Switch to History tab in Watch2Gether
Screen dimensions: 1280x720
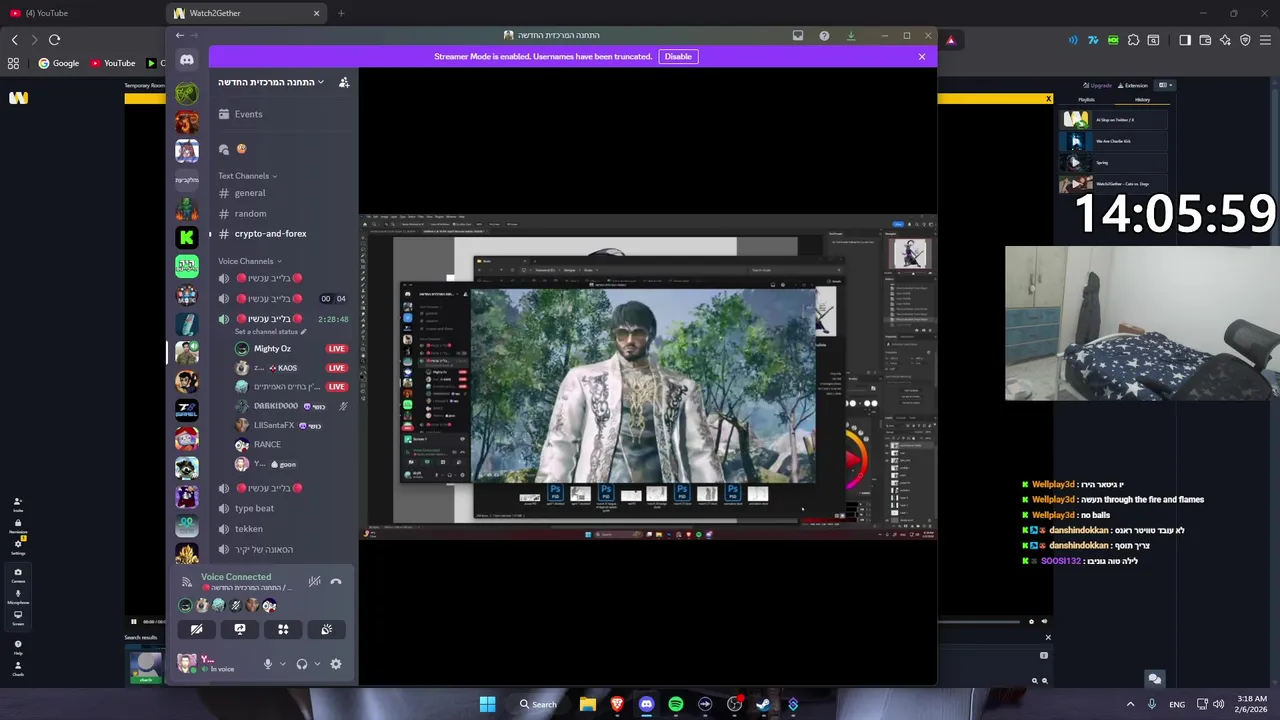click(x=1142, y=100)
